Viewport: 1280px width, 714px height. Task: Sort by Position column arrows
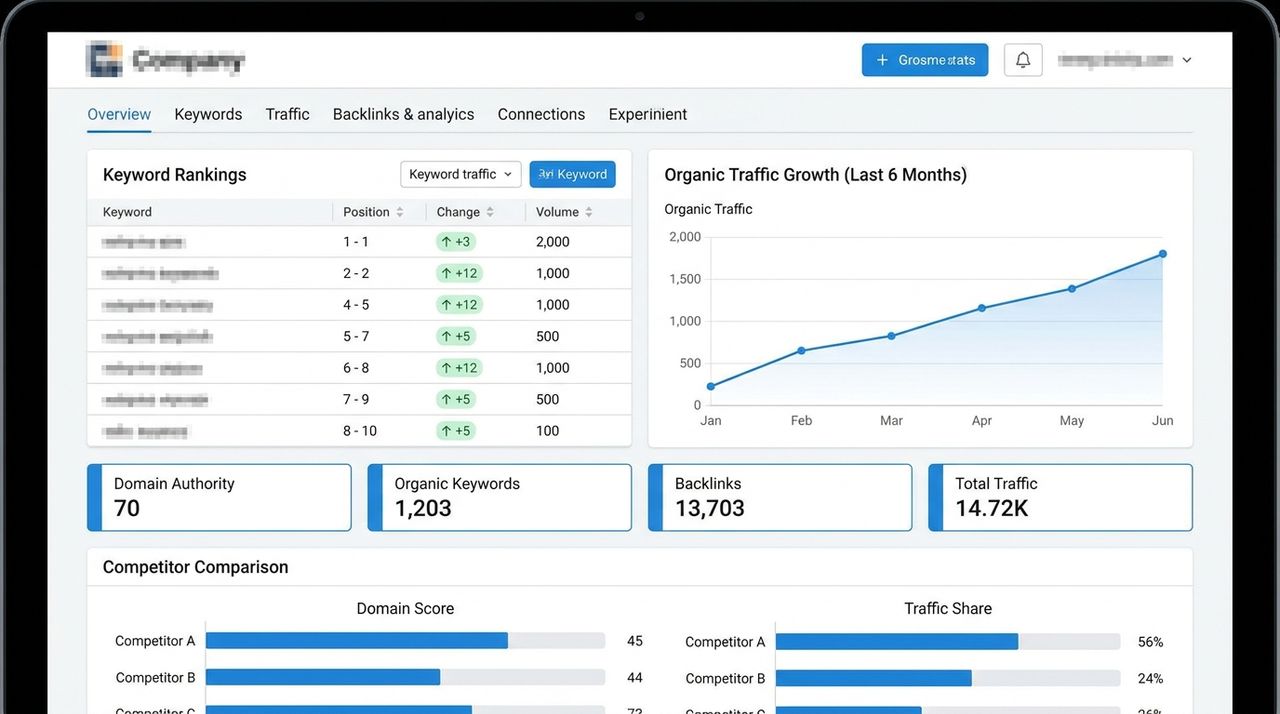400,212
